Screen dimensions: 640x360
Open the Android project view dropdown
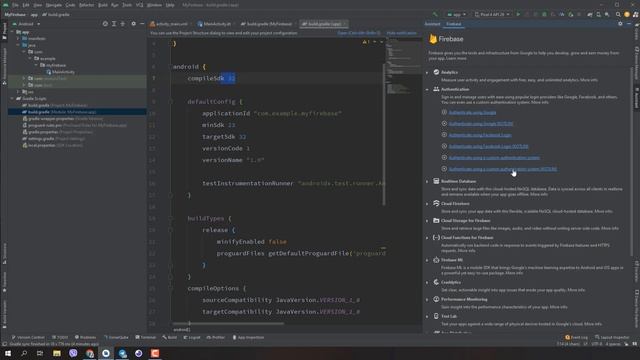pos(27,24)
